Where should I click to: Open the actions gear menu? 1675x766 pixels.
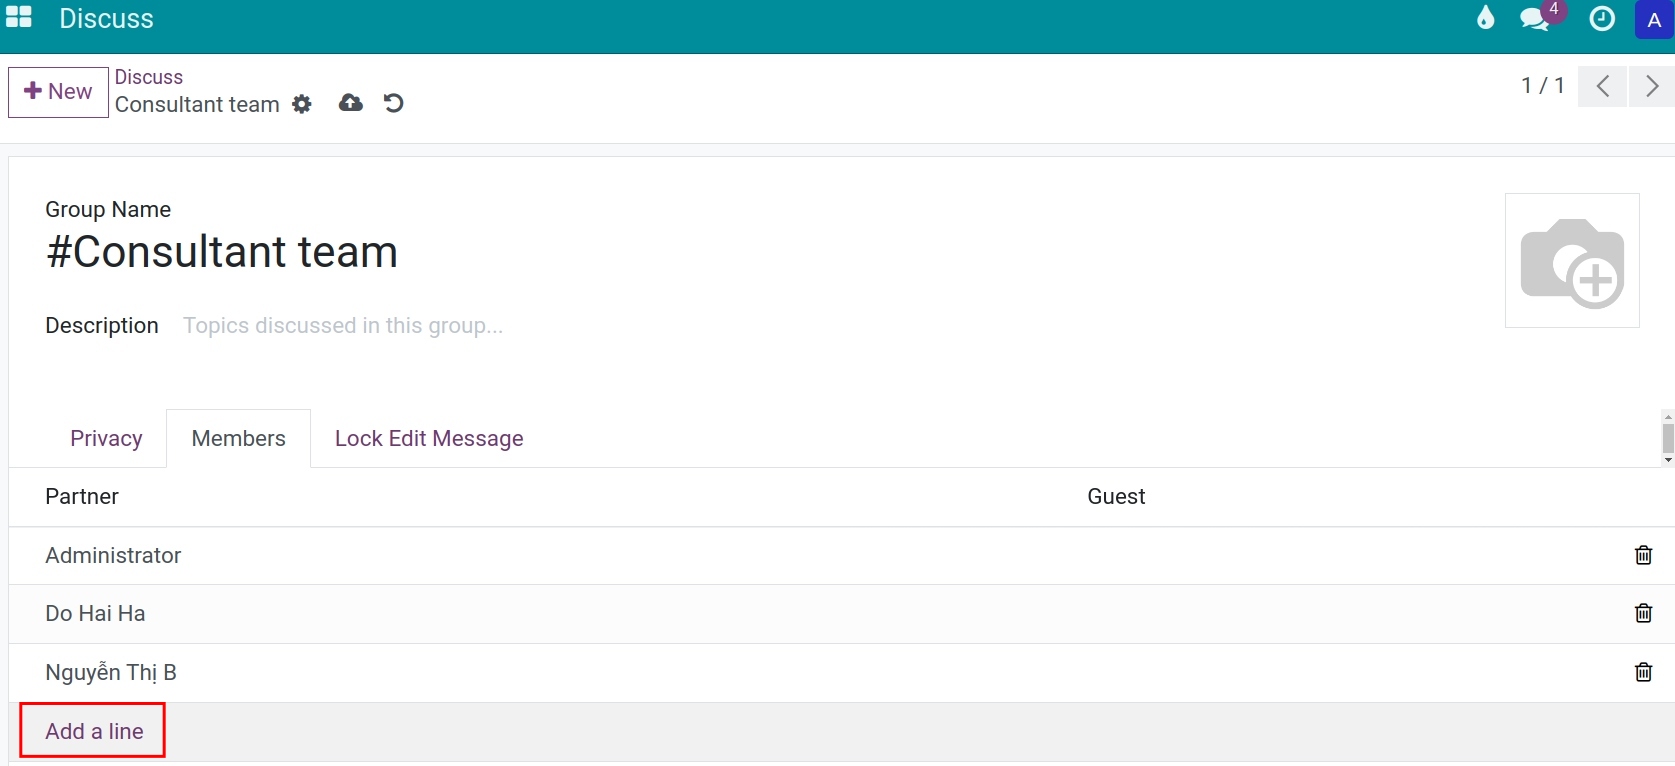(302, 104)
